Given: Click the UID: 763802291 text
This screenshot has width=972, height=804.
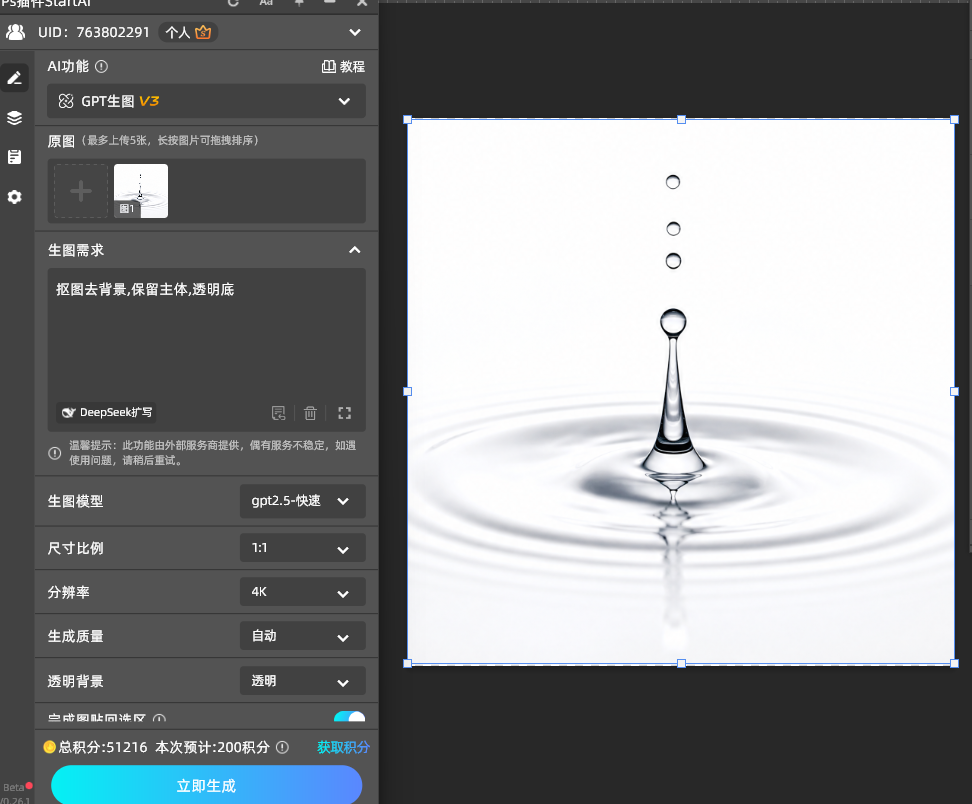Looking at the screenshot, I should [x=94, y=32].
